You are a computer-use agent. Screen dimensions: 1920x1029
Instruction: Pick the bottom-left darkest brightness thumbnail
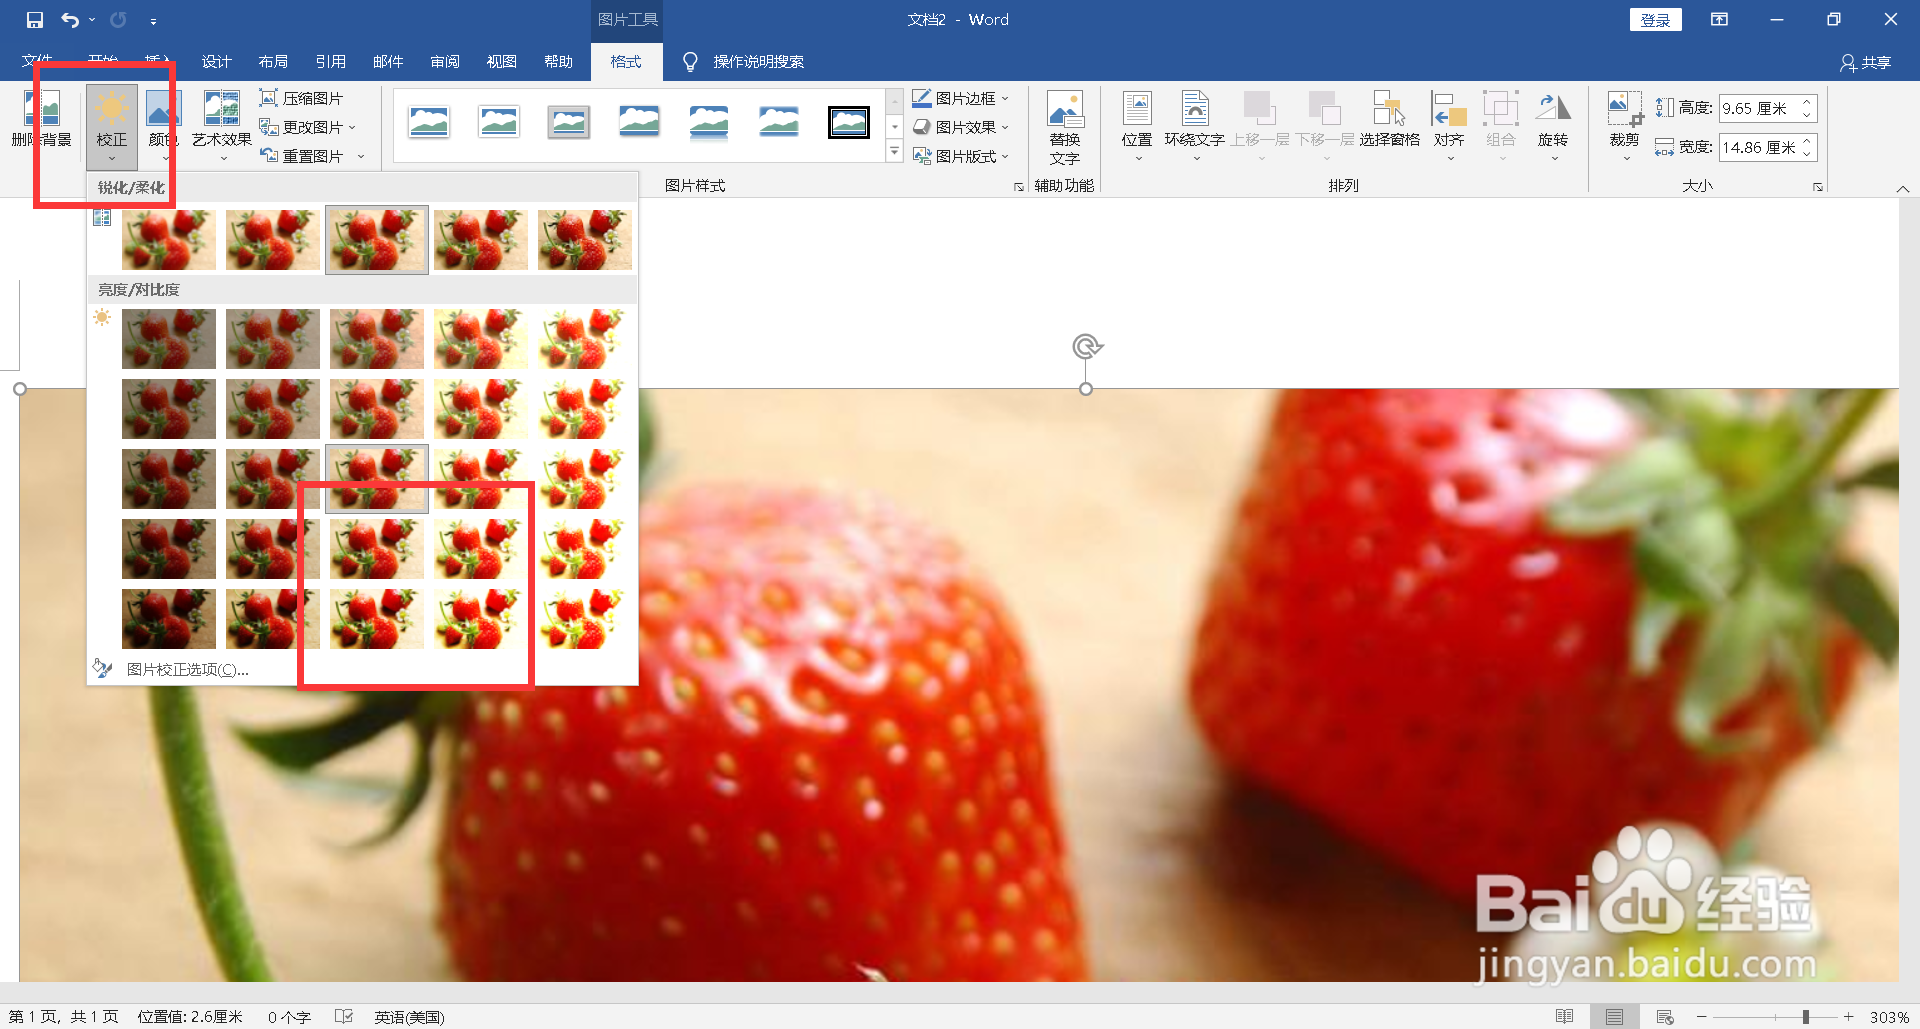pos(169,619)
